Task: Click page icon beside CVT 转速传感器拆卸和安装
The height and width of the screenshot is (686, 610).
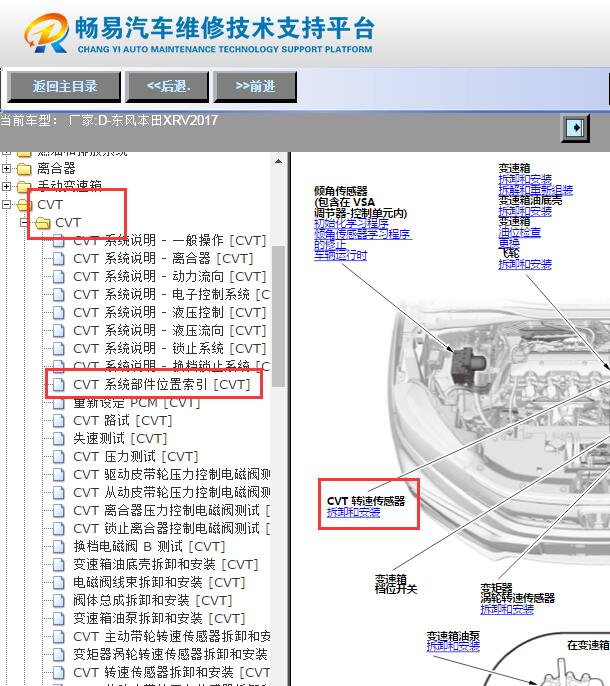Action: tap(58, 672)
